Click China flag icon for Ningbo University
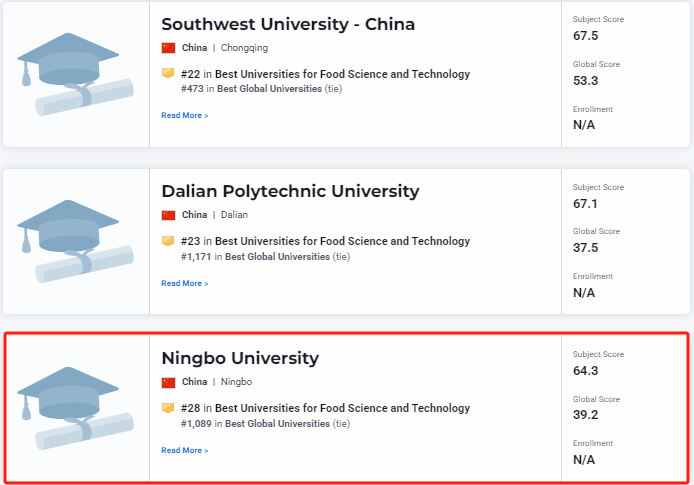This screenshot has height=485, width=694. click(168, 382)
